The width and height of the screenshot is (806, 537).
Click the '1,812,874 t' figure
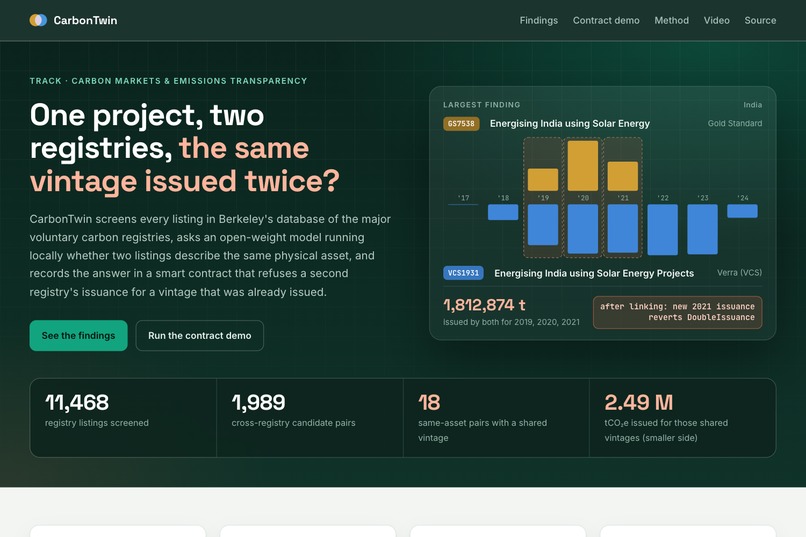click(x=484, y=305)
